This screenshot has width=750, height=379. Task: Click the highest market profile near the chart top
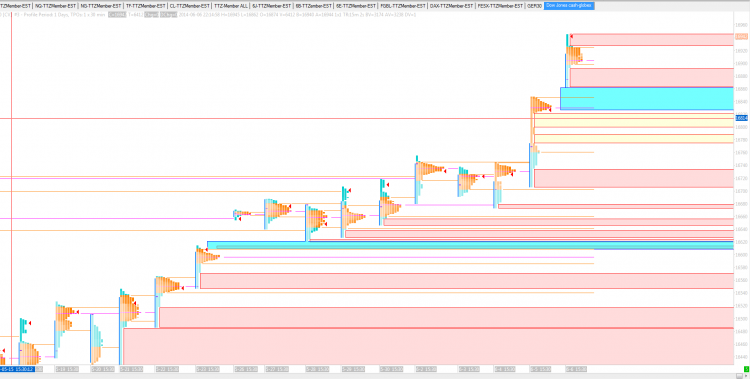573,55
